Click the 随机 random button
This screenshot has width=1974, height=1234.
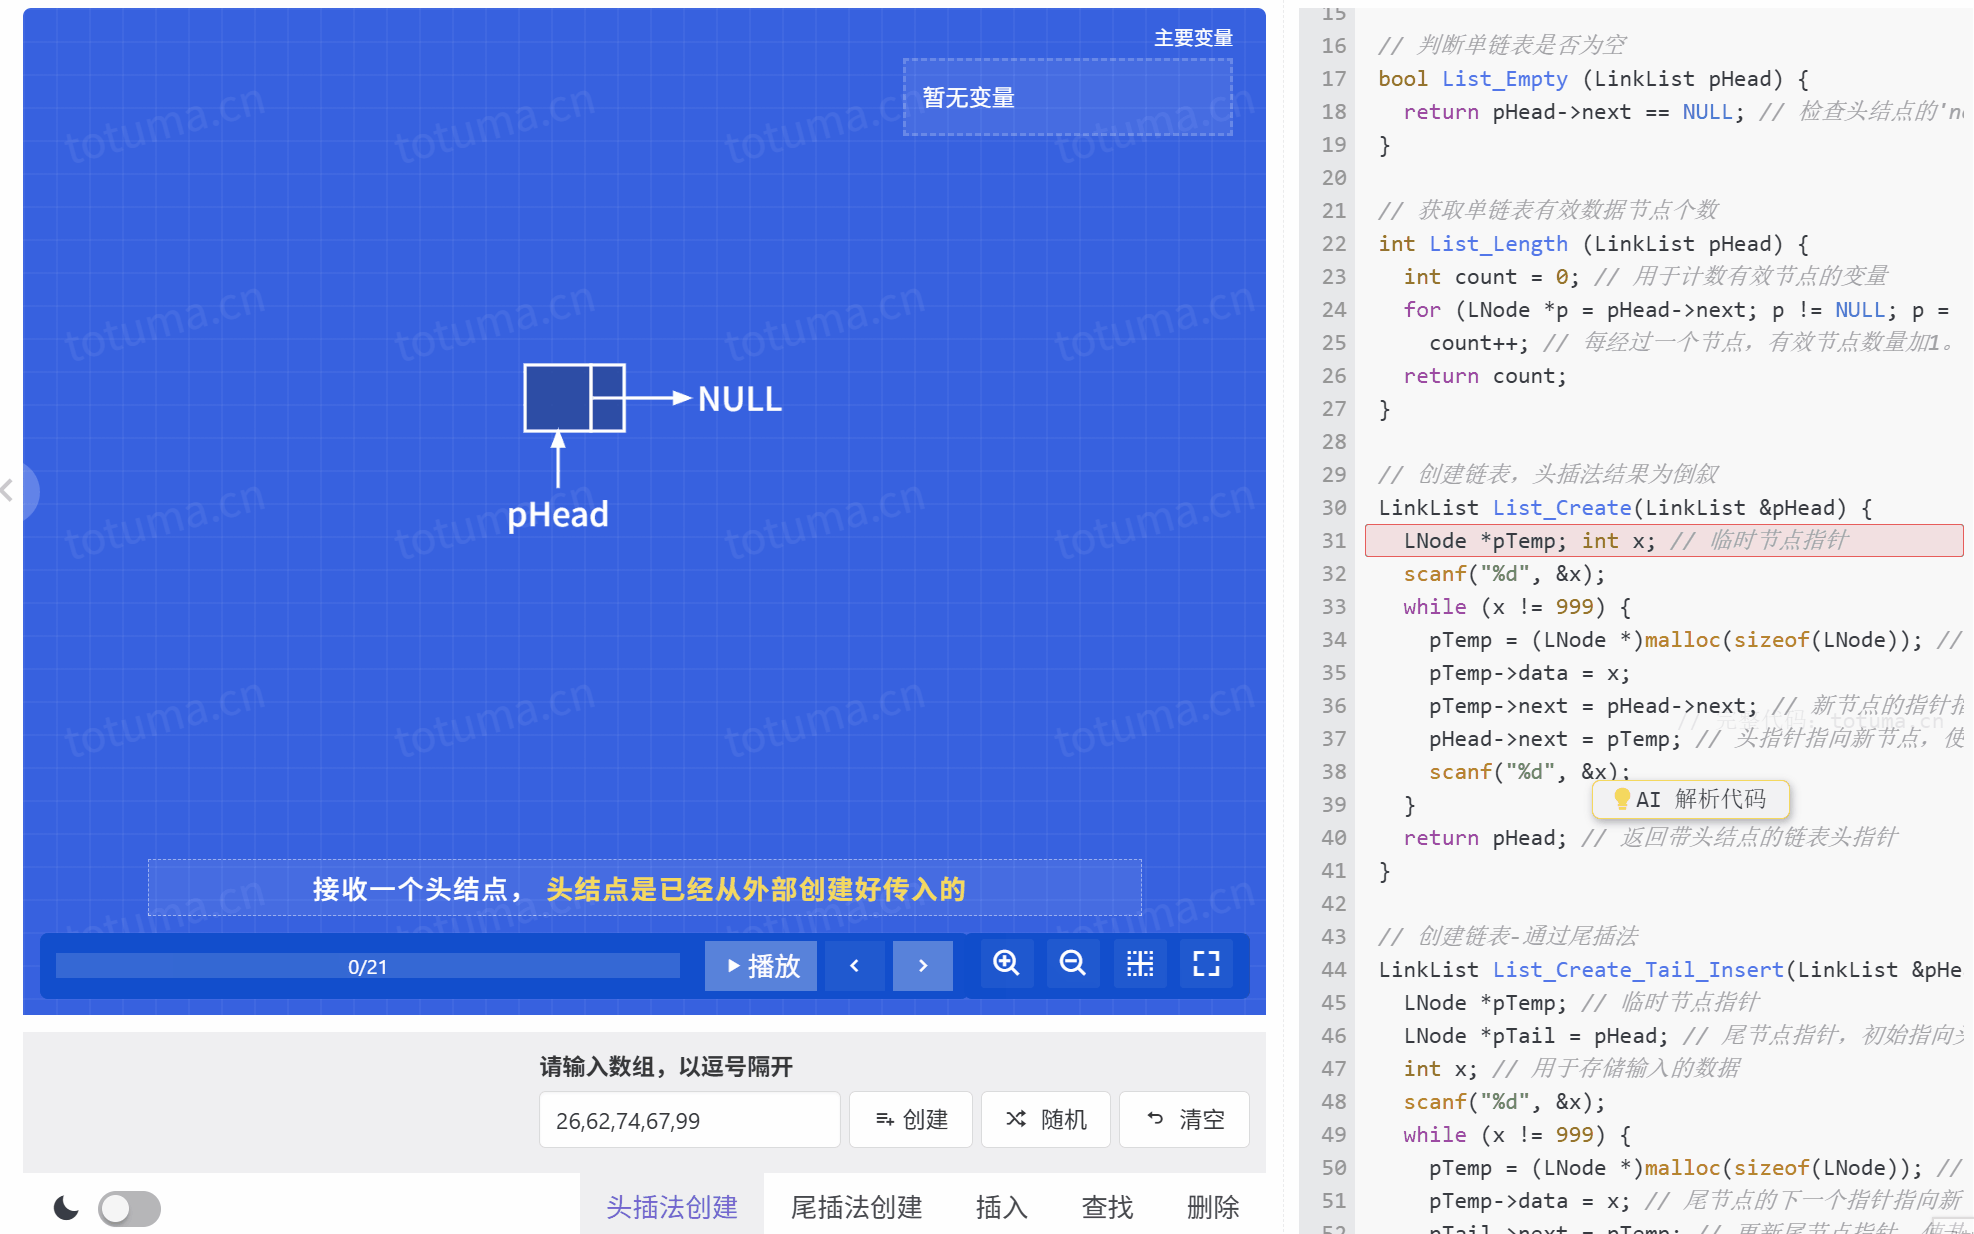coord(1046,1120)
